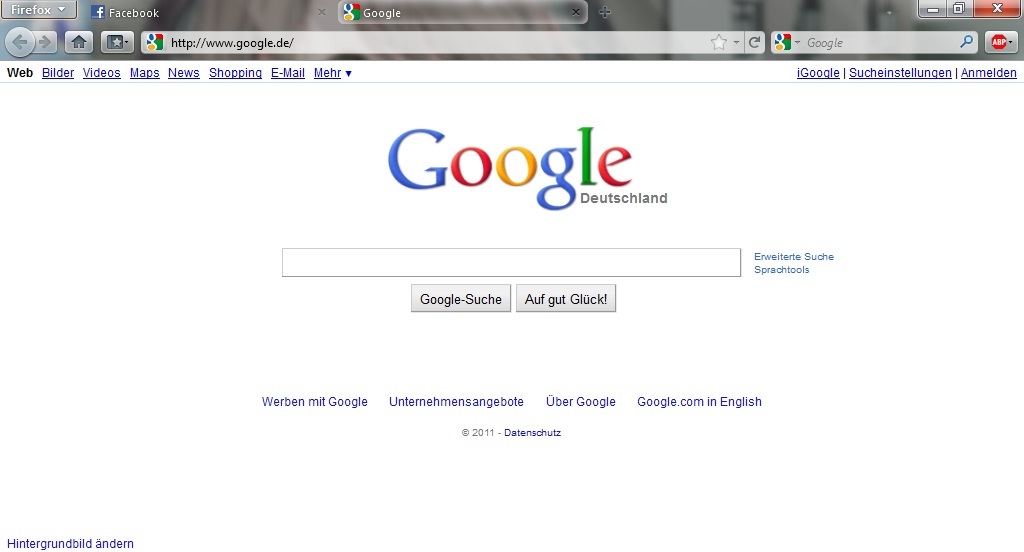Bookmark this page with the star icon
Viewport: 1024px width, 552px height.
pyautogui.click(x=718, y=42)
